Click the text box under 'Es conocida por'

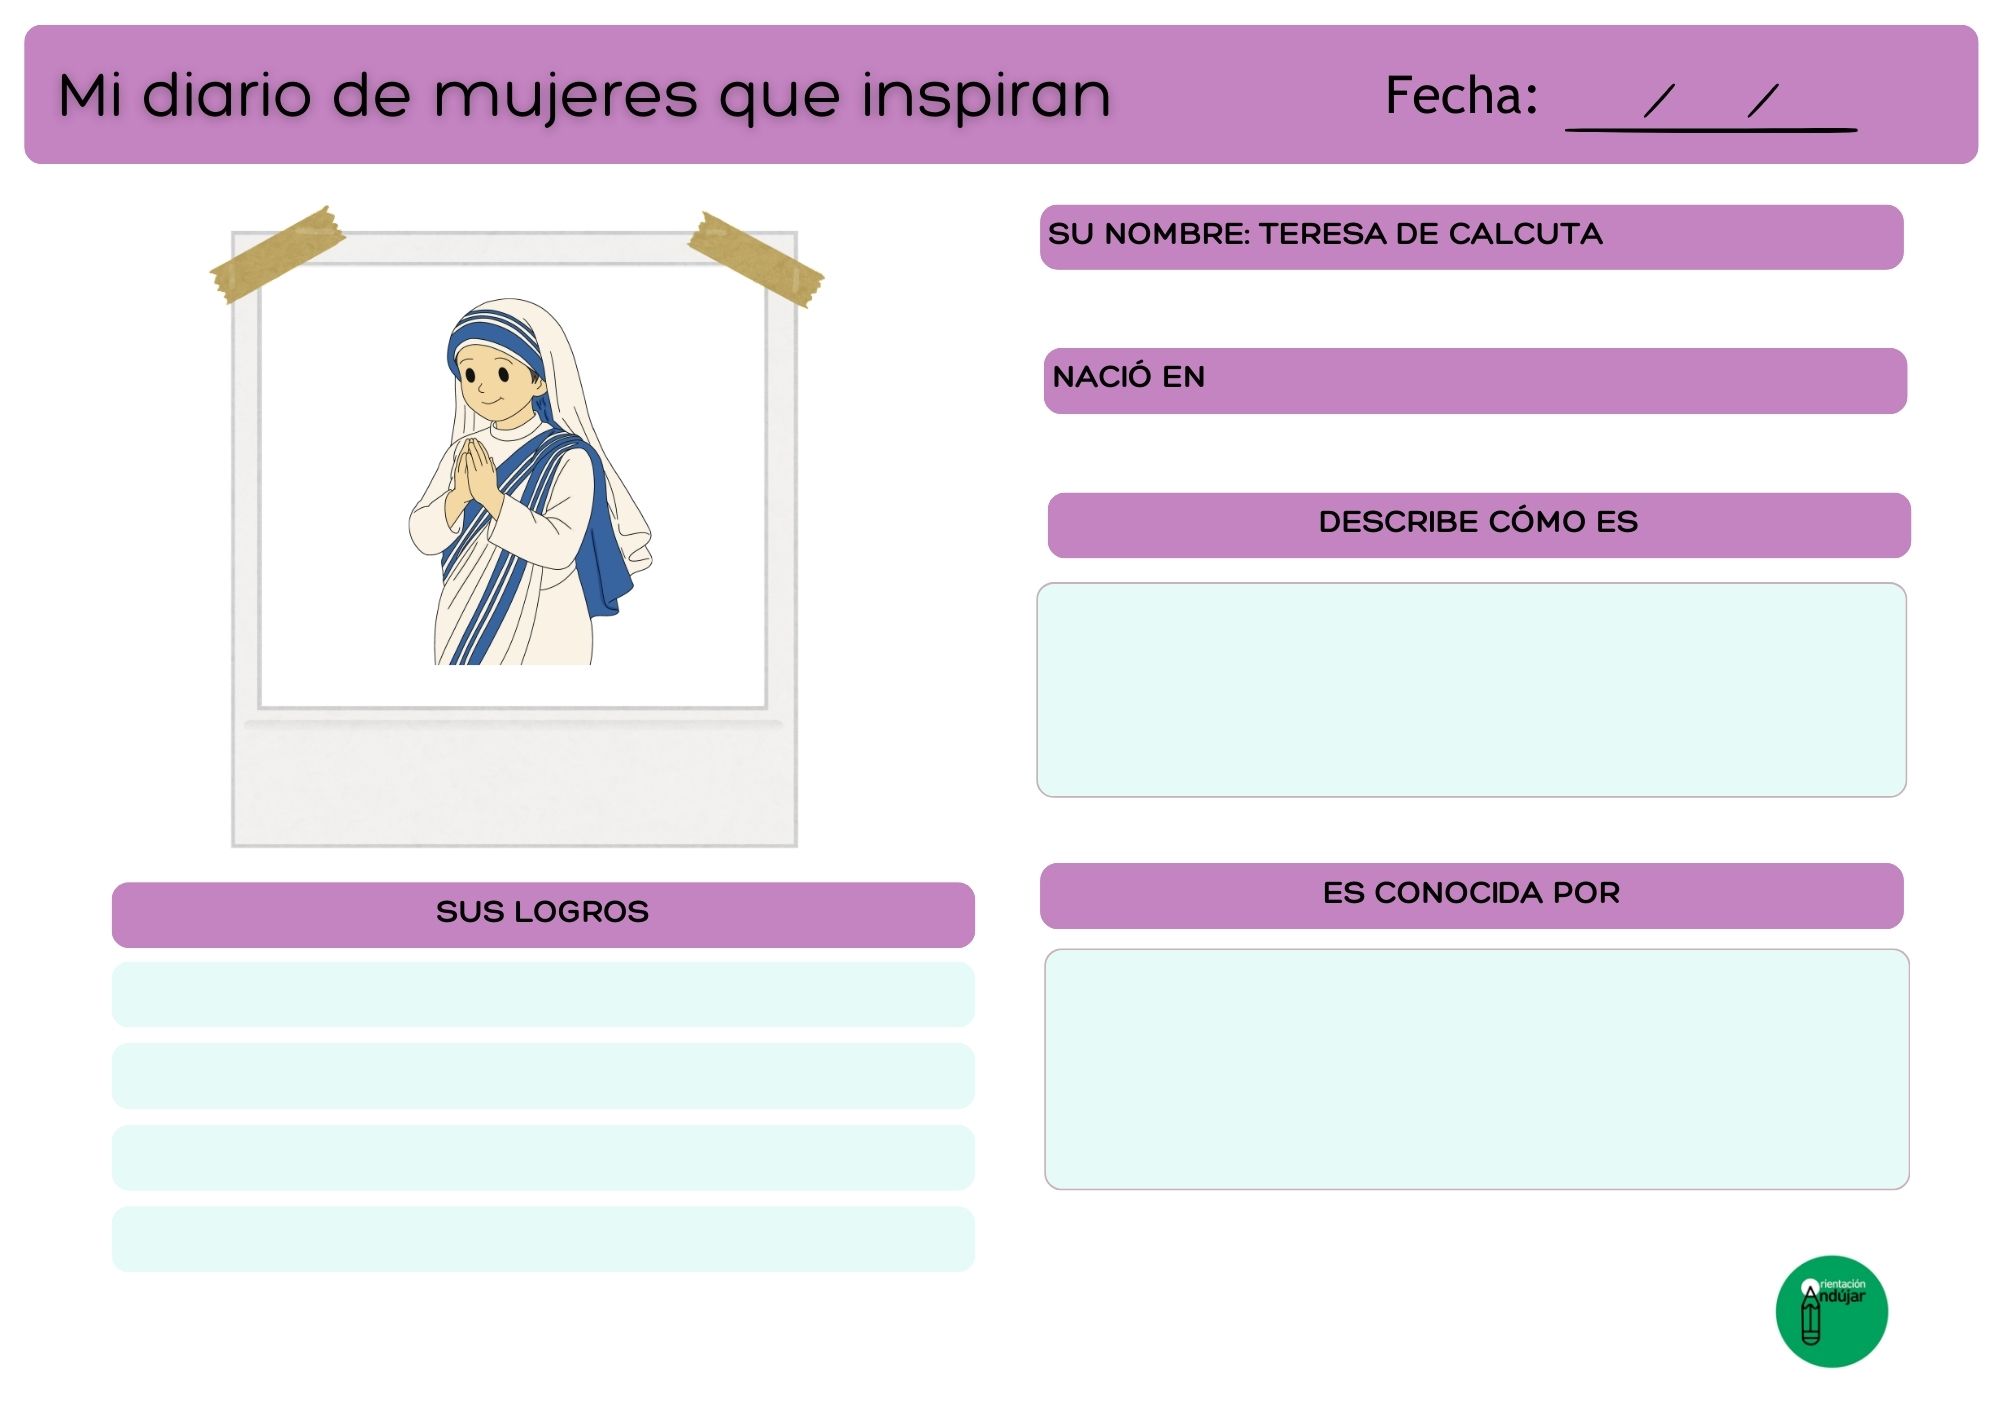point(1476,1069)
